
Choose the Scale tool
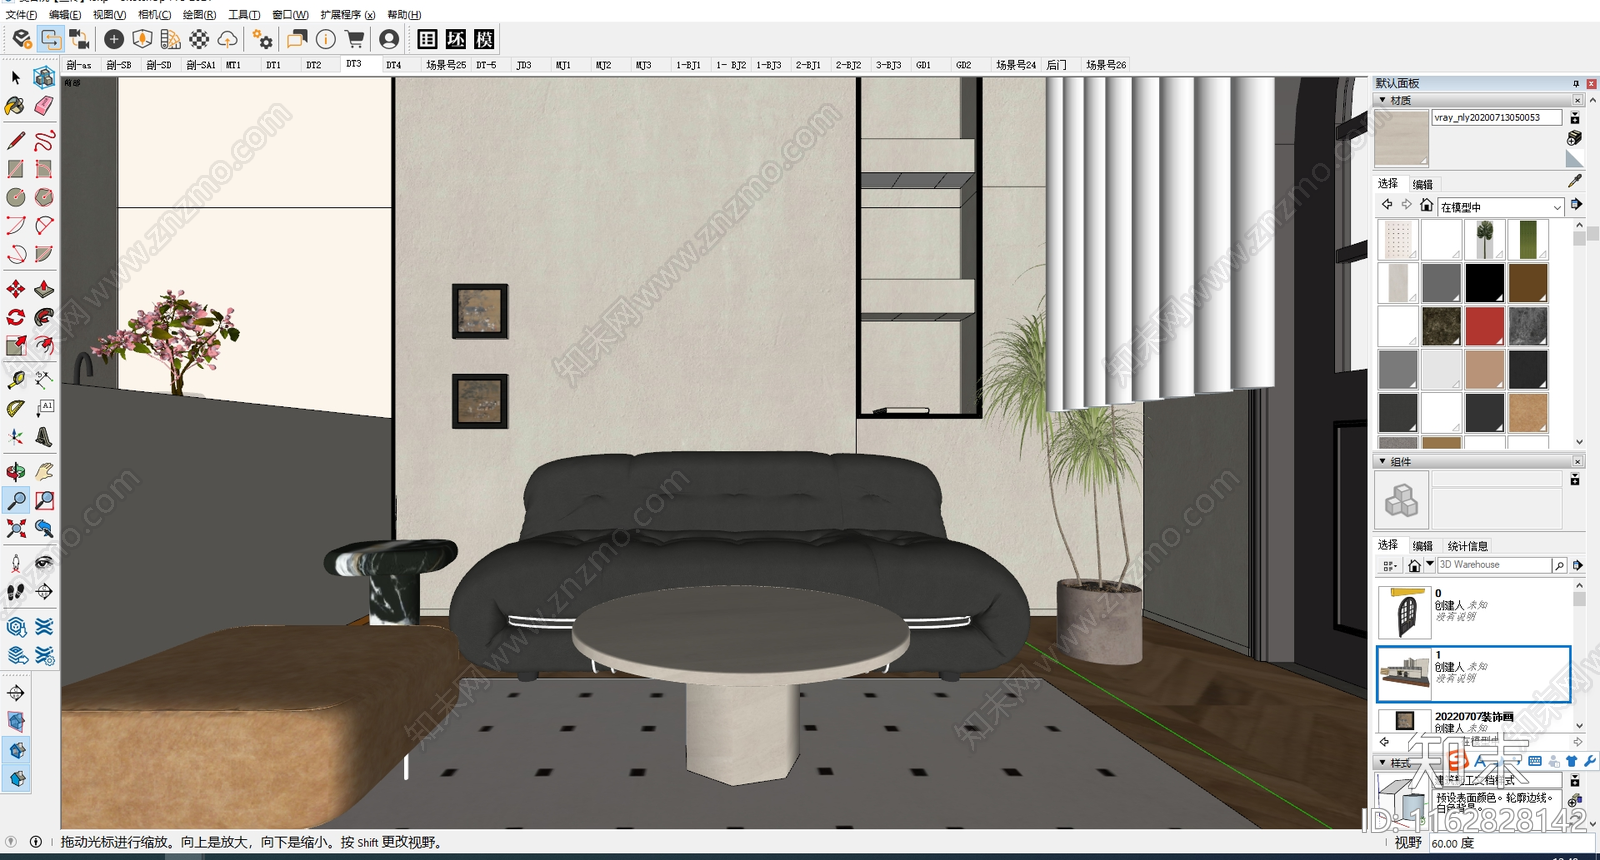pyautogui.click(x=15, y=346)
